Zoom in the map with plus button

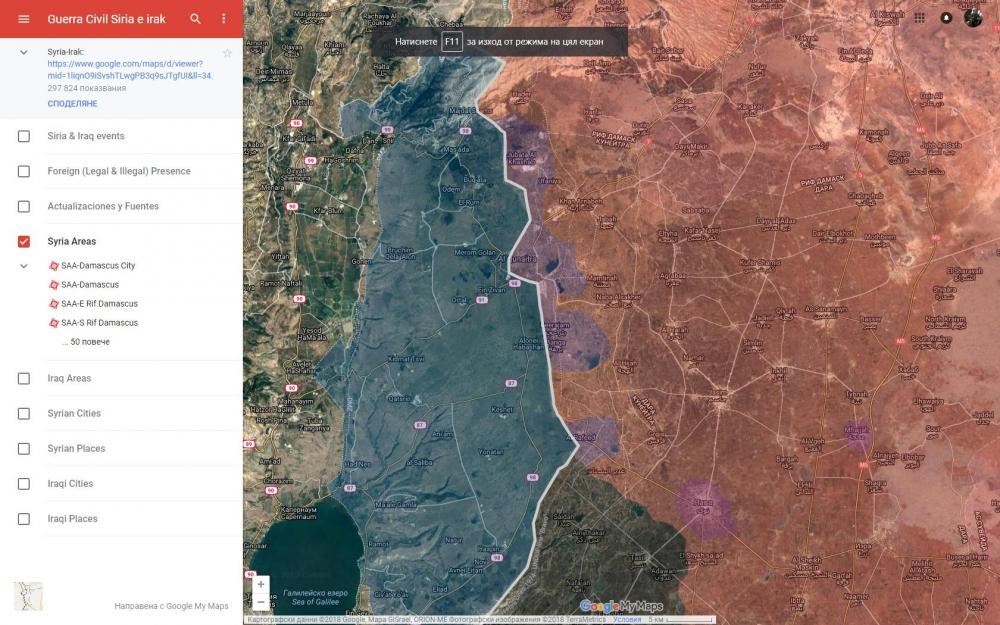click(x=261, y=584)
